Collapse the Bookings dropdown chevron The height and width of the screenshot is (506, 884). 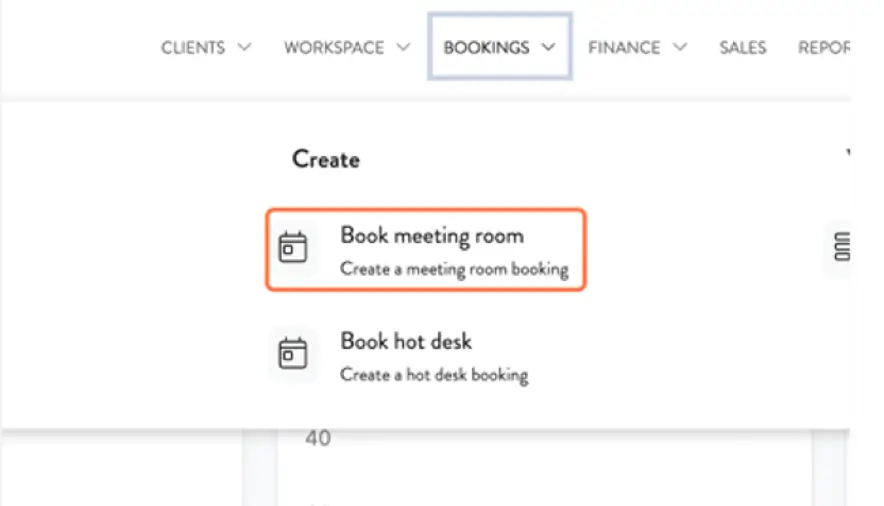549,47
